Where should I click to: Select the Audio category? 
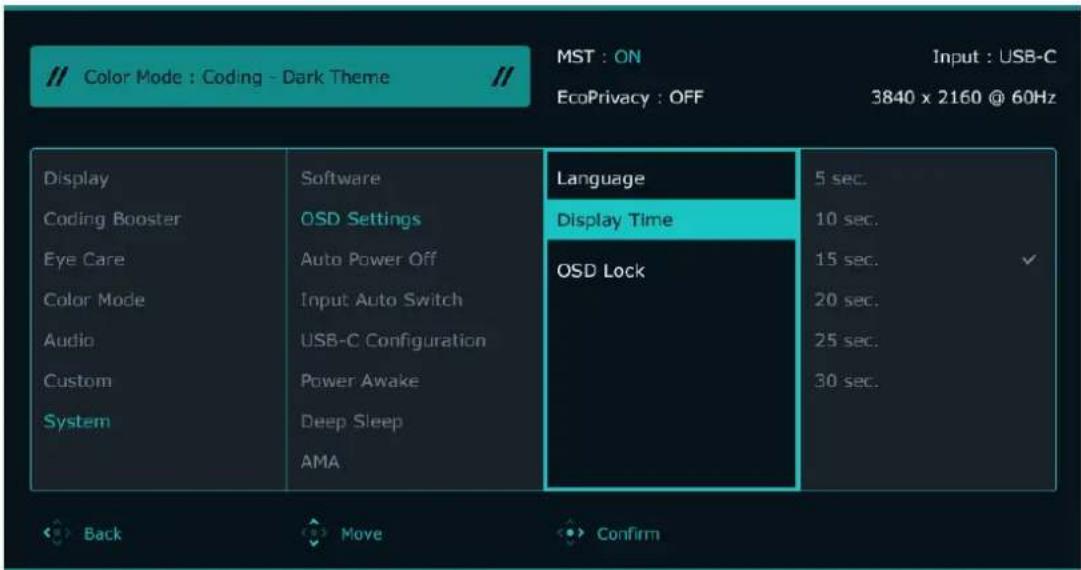tap(69, 340)
